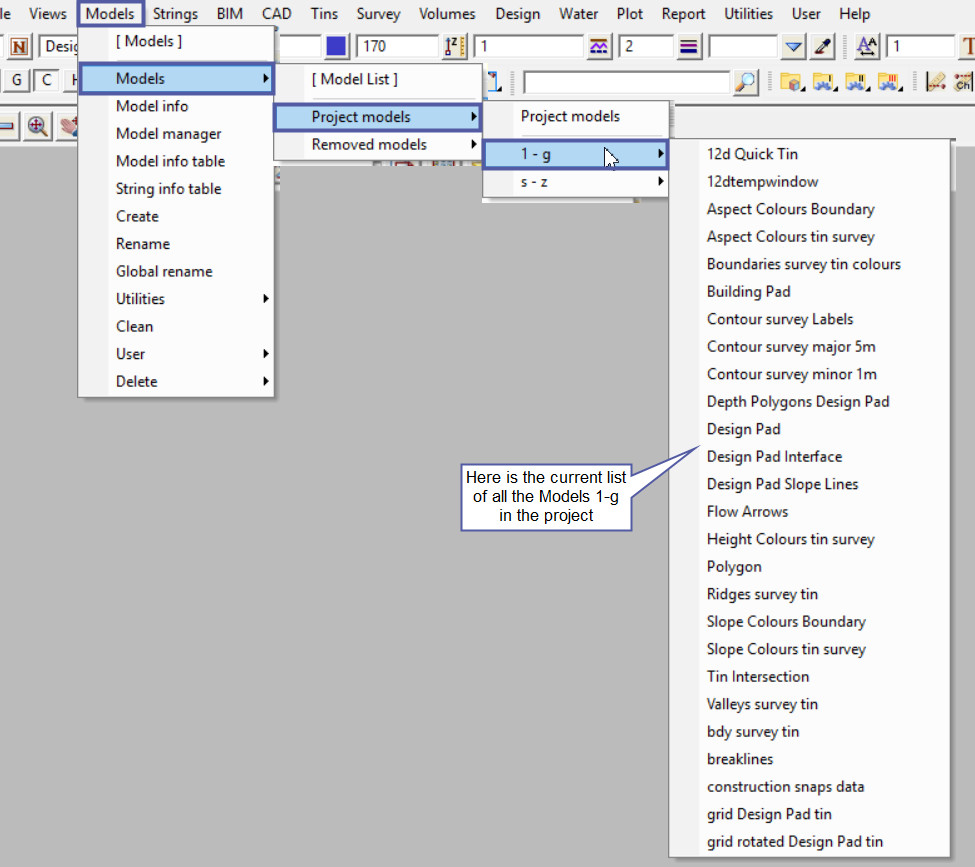
Task: Select model Building Pad
Action: coord(749,292)
